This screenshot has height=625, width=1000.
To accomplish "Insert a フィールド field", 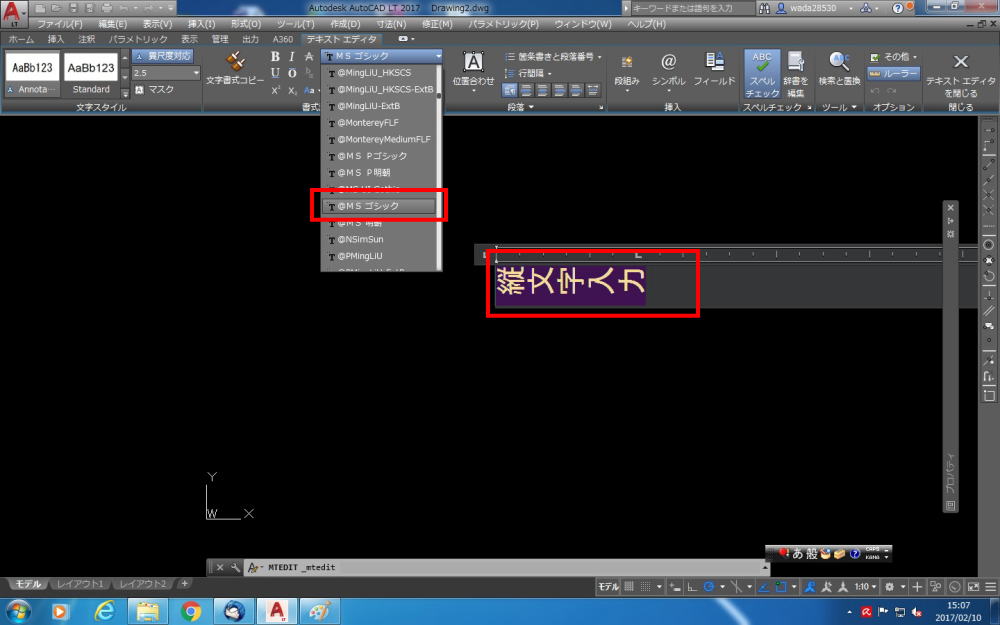I will [714, 69].
